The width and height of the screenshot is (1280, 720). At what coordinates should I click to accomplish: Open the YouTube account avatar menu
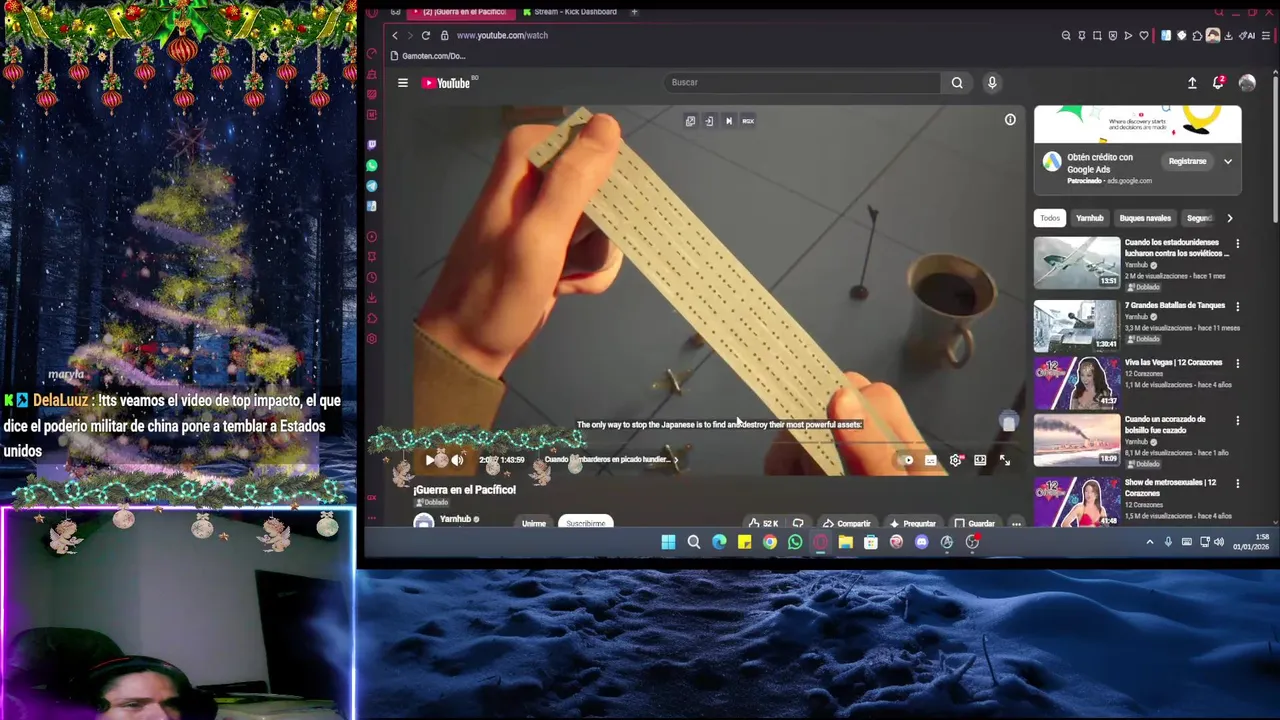[x=1247, y=83]
